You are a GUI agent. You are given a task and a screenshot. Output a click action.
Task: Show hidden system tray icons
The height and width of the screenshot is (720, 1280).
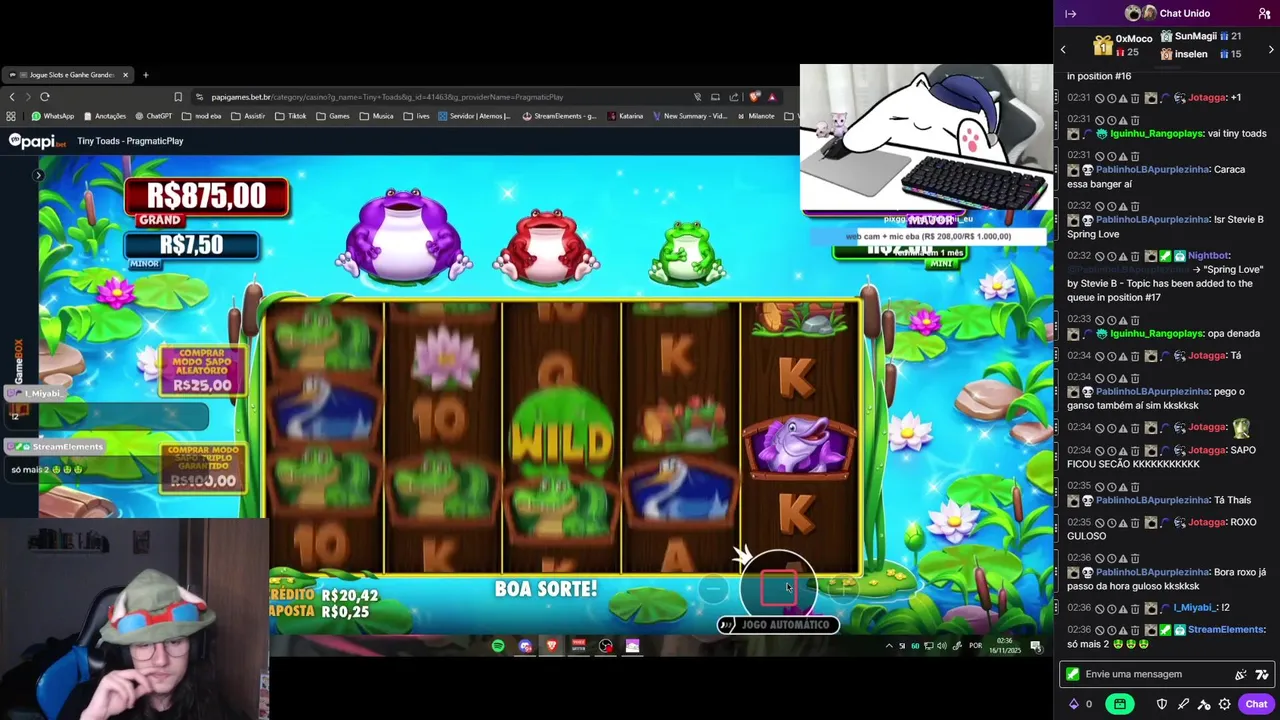click(x=889, y=646)
